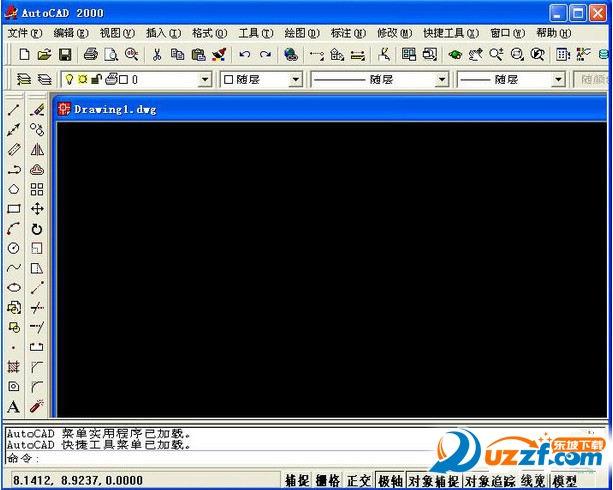613x490 pixels.
Task: Click the Offset modify tool
Action: click(37, 170)
